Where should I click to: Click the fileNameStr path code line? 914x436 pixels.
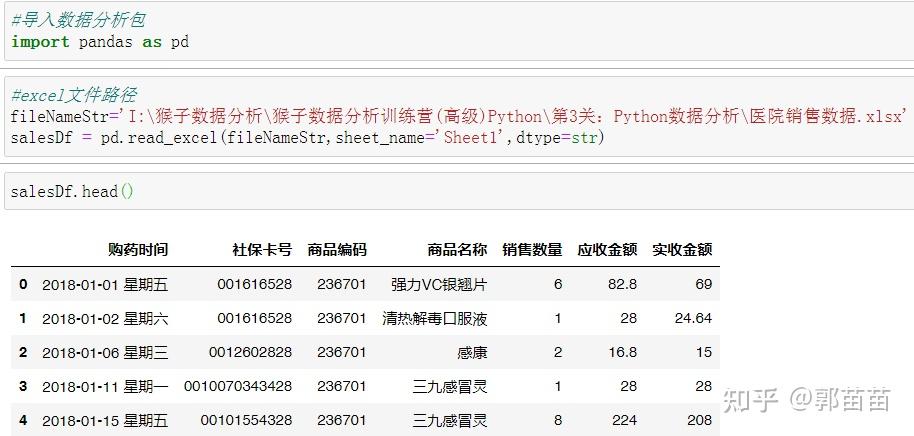tap(459, 117)
